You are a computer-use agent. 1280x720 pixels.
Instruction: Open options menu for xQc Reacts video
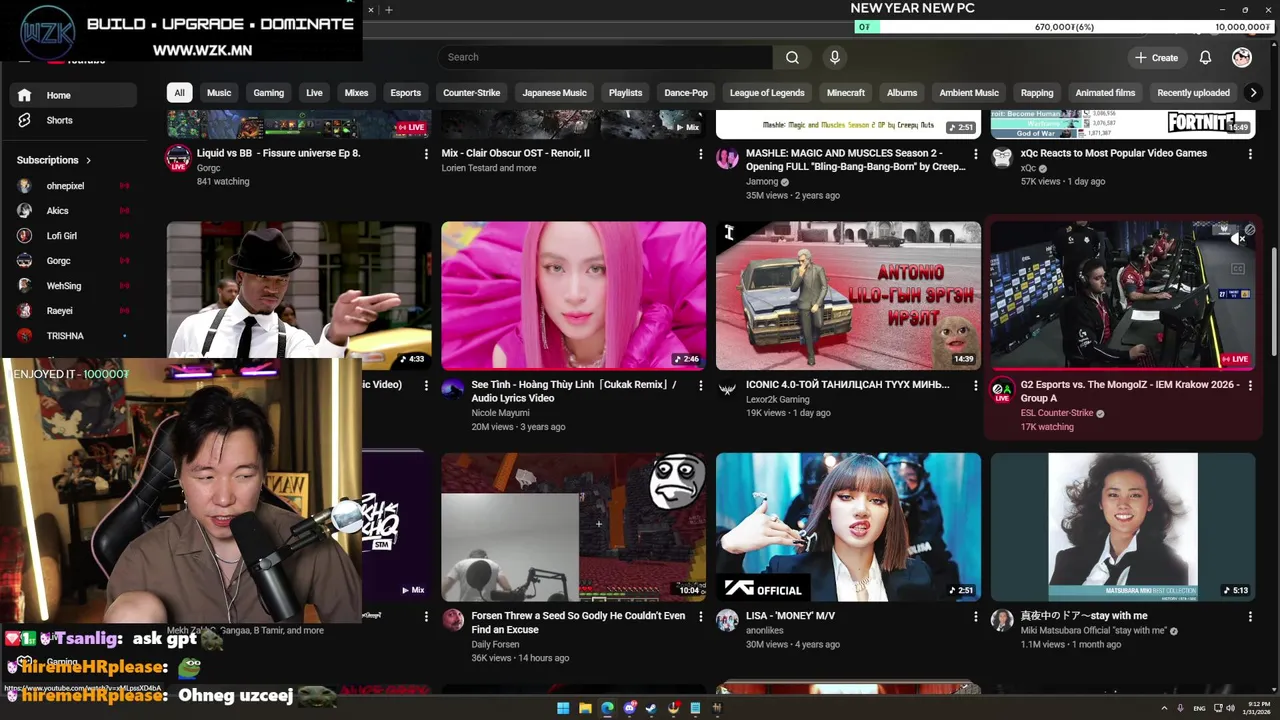[x=1249, y=154]
